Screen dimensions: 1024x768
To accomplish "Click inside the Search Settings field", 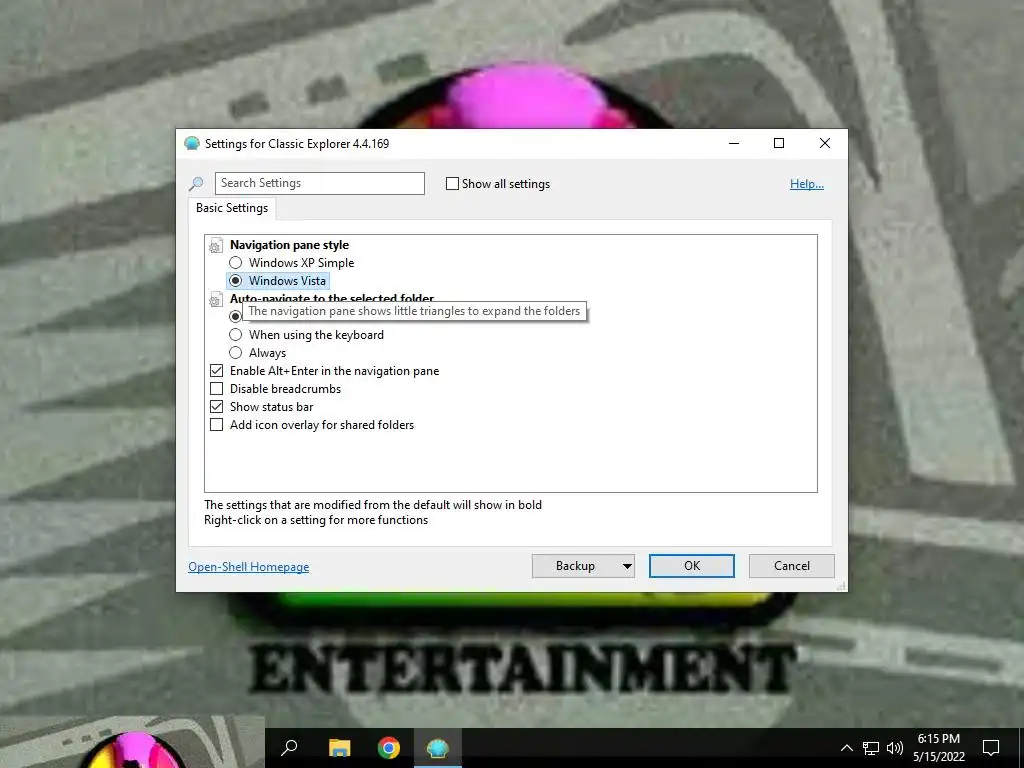I will point(320,184).
